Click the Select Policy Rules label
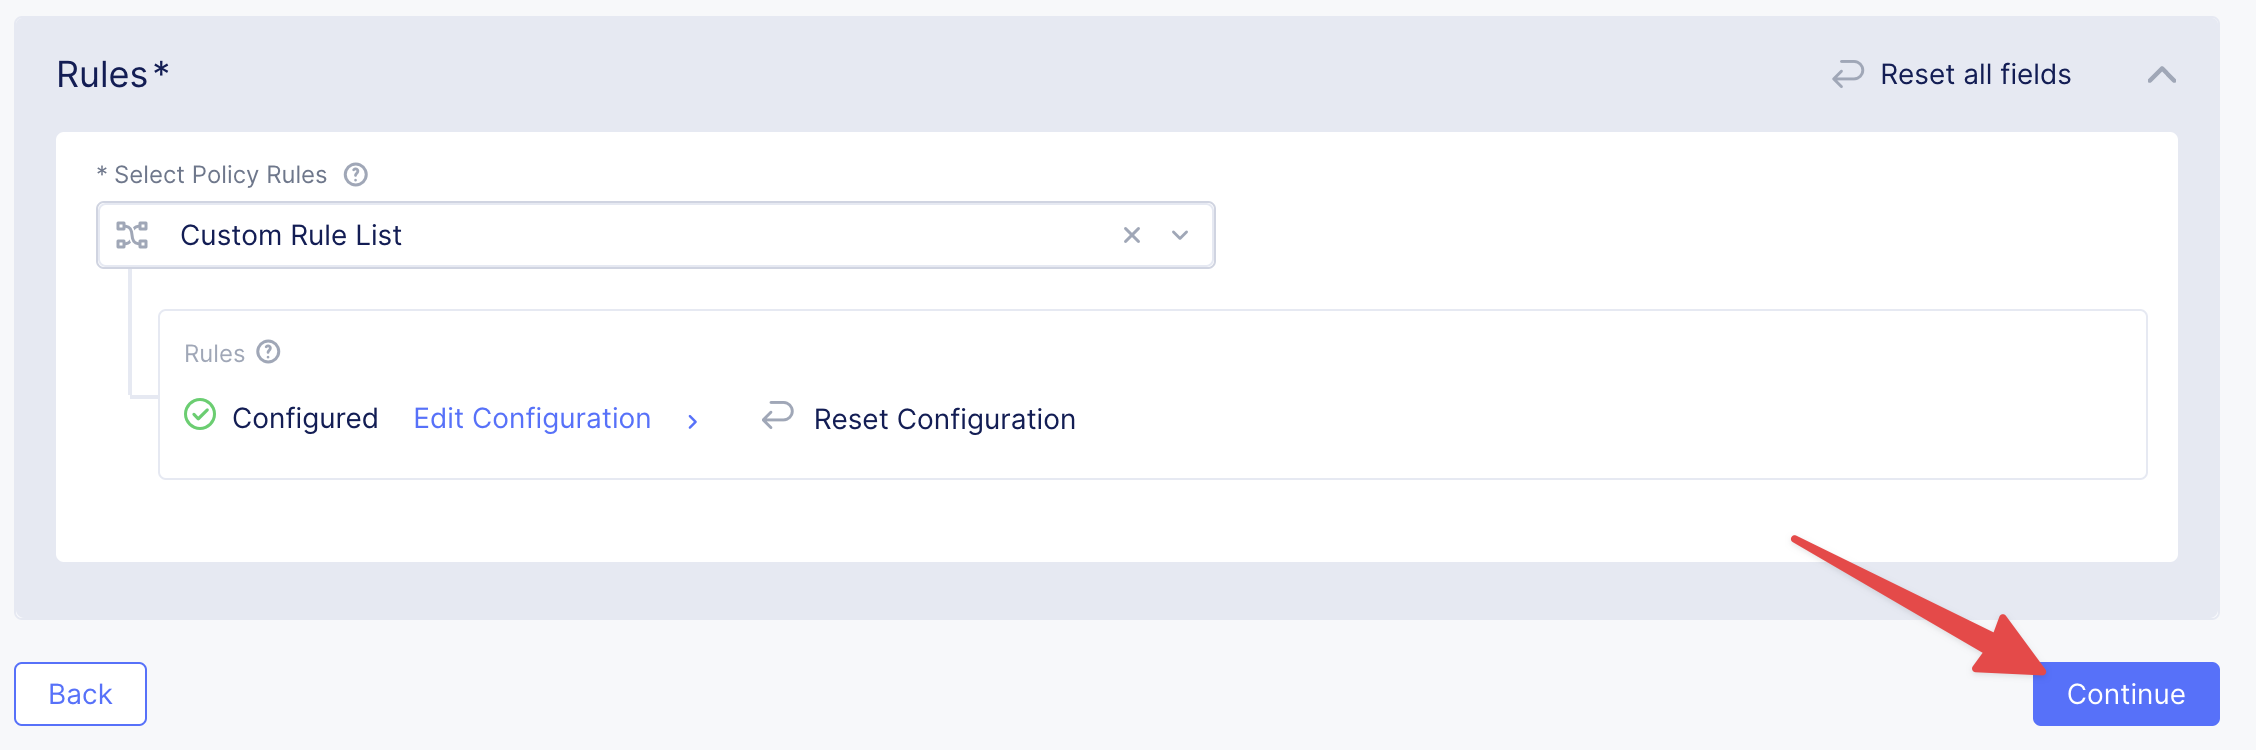Screen dimensions: 2256x750 point(220,175)
